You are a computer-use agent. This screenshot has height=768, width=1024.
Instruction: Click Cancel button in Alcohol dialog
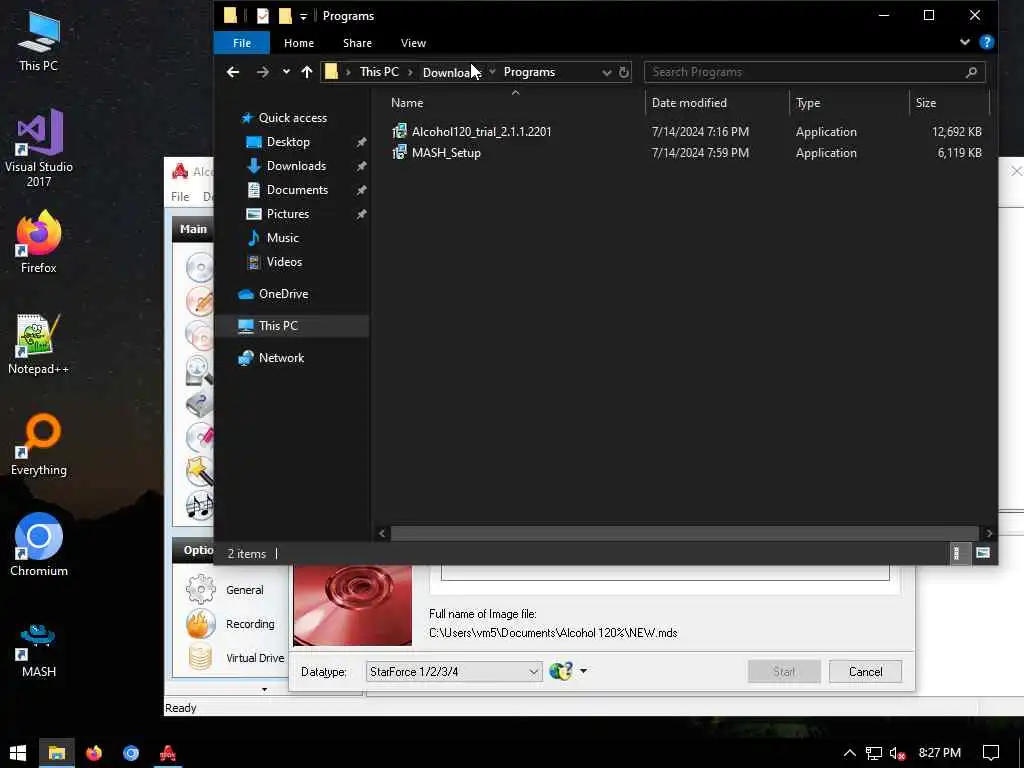click(865, 671)
